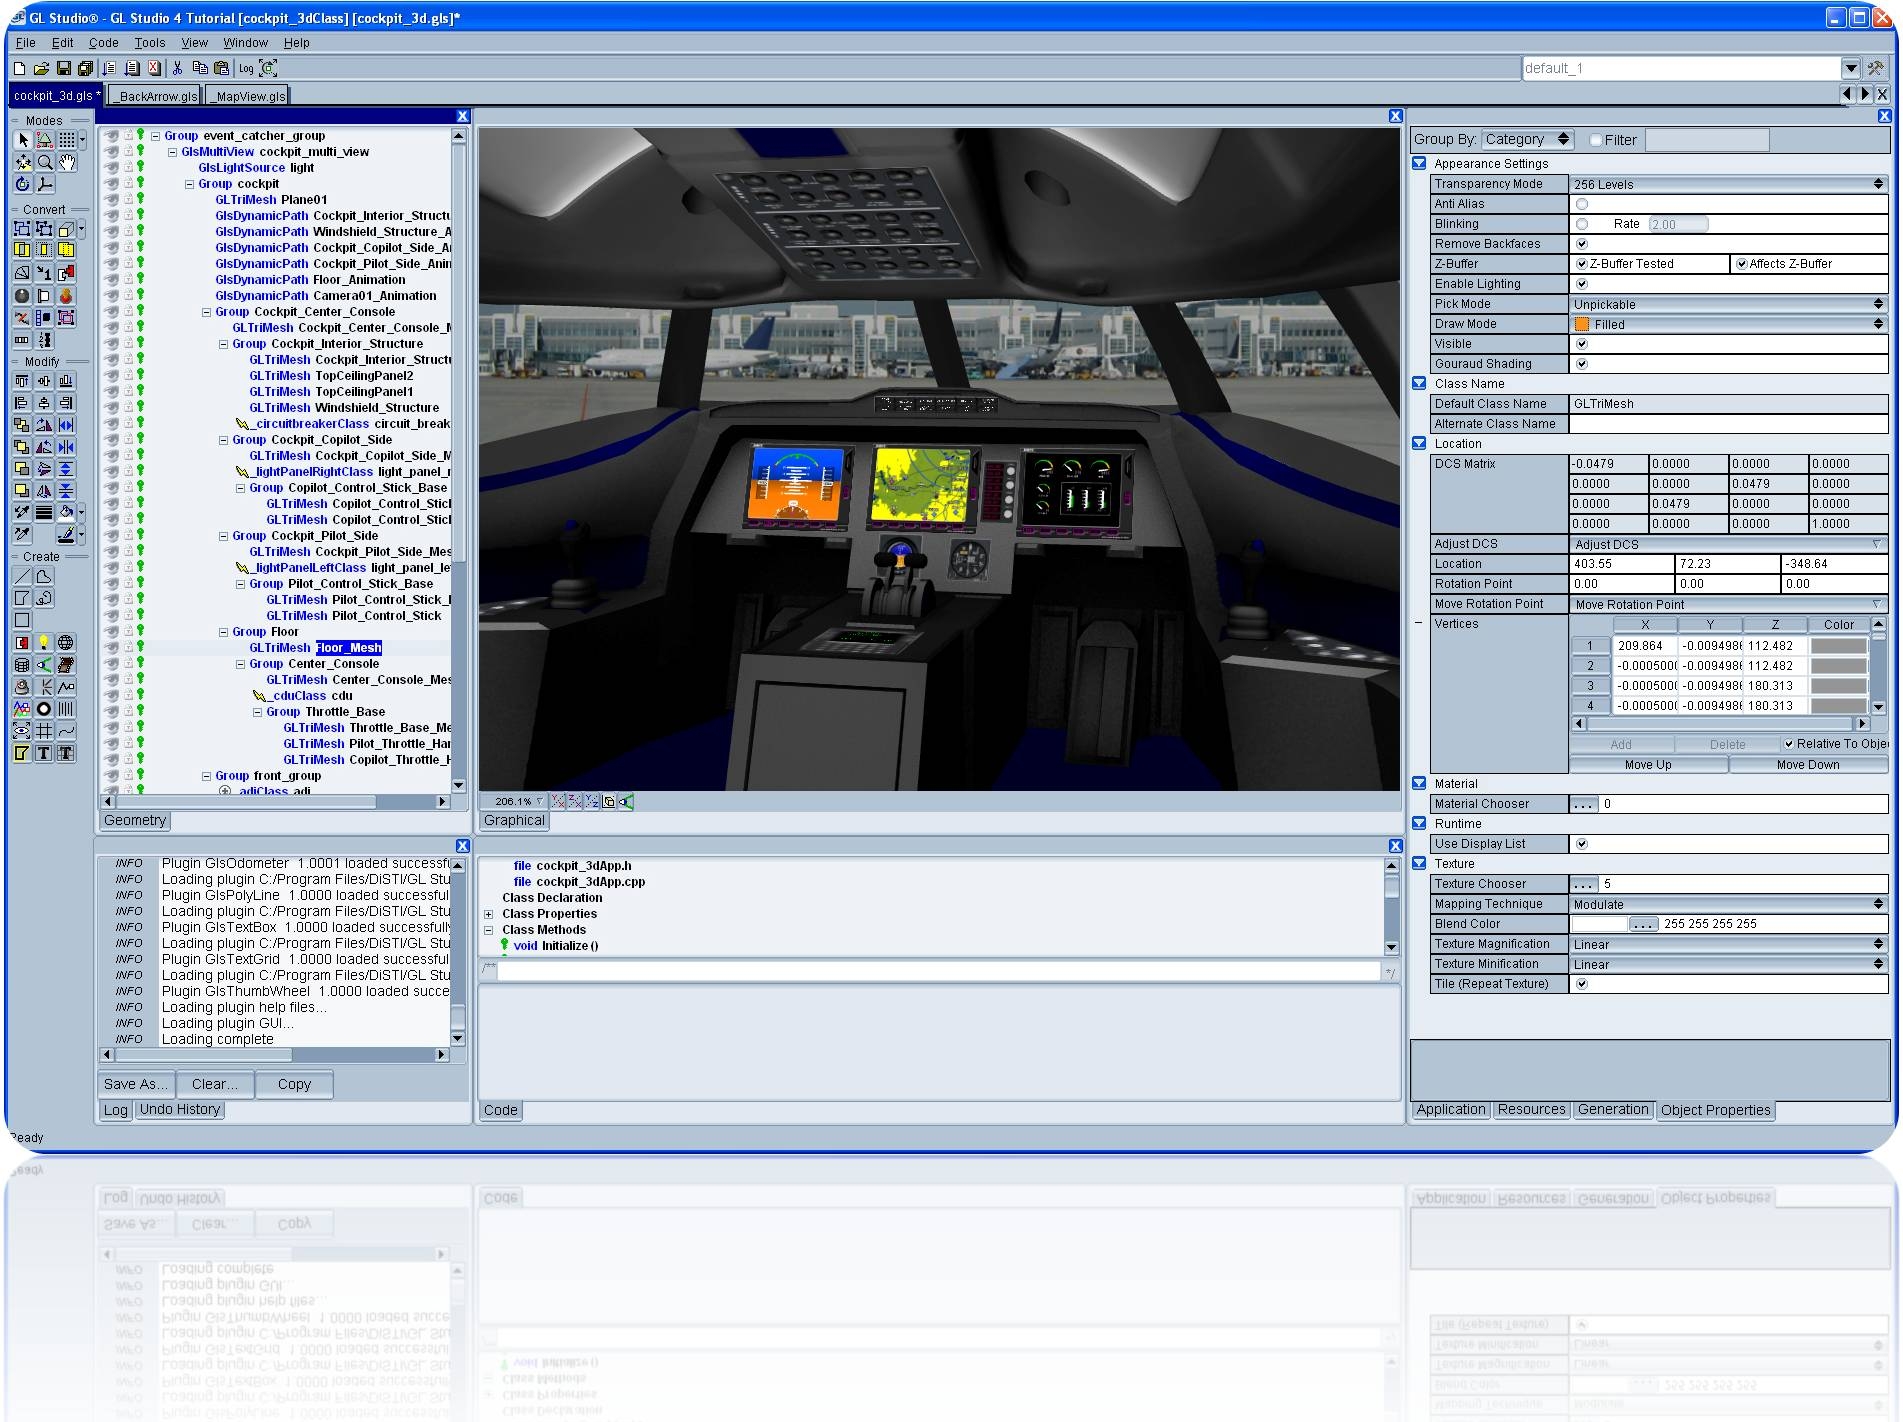The width and height of the screenshot is (1903, 1422).
Task: Click the Blend Color white swatch
Action: coord(1599,924)
